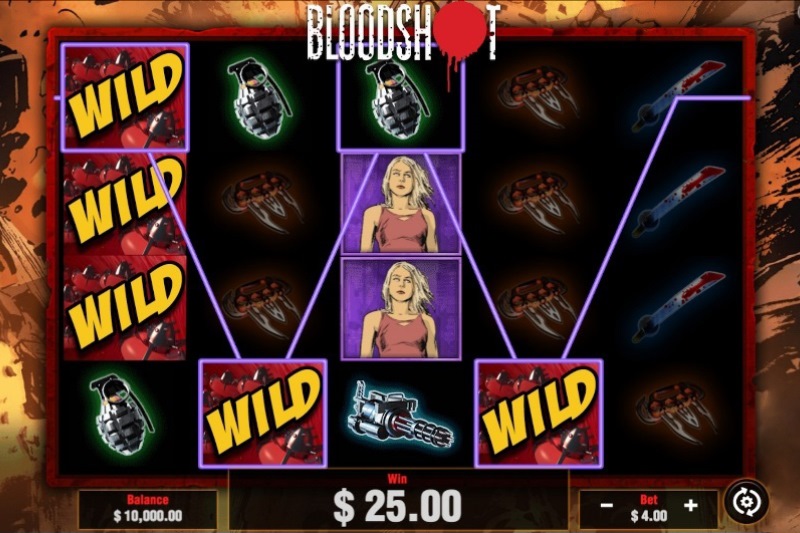Screen dimensions: 800x533
Task: Click the Bloodshot game title logo
Action: coord(403,36)
